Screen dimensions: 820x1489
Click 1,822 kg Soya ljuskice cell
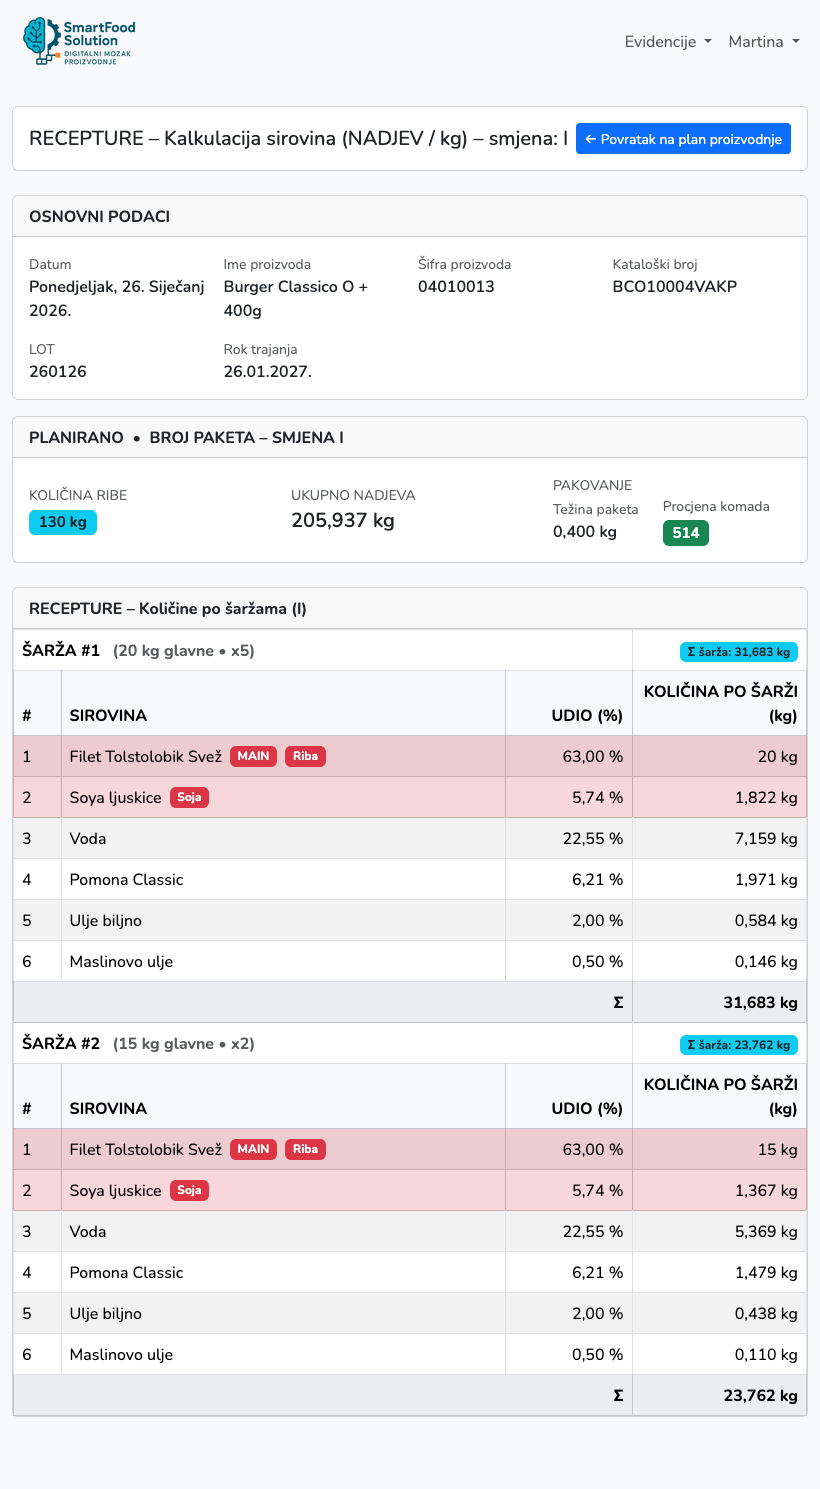[720, 797]
